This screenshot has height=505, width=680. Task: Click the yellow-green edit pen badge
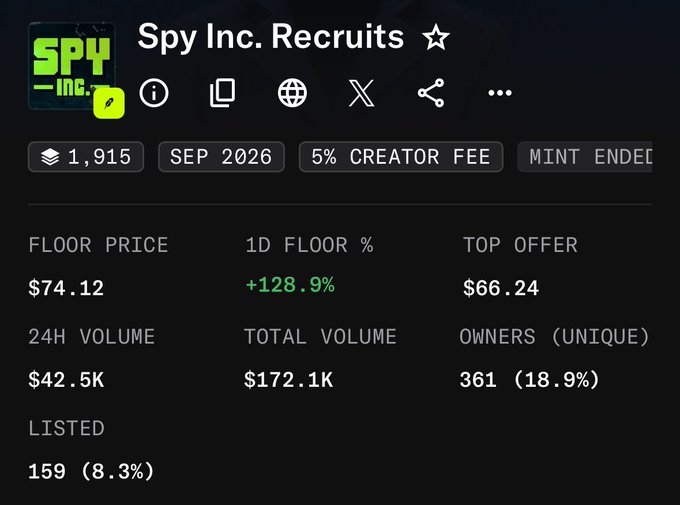tap(109, 103)
